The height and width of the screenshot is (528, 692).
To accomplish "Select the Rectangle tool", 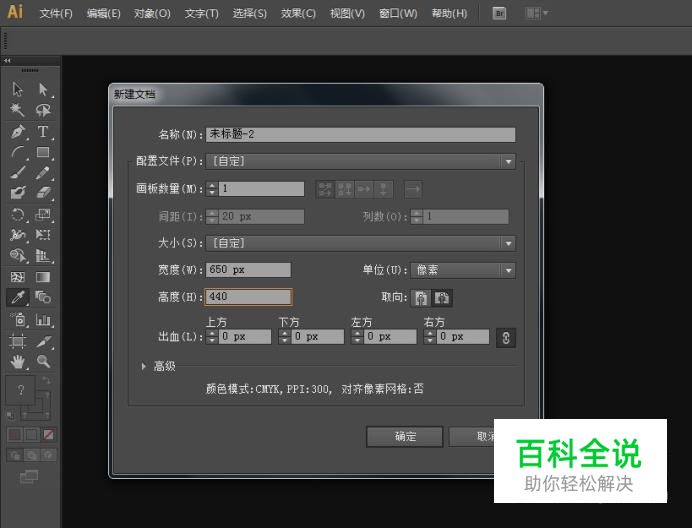I will [43, 152].
